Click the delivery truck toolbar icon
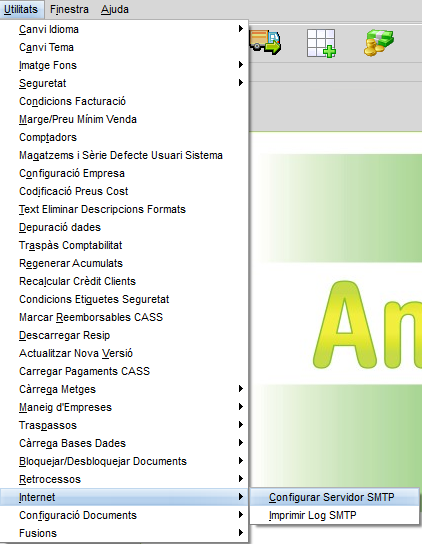Image resolution: width=422 pixels, height=544 pixels. coord(265,42)
